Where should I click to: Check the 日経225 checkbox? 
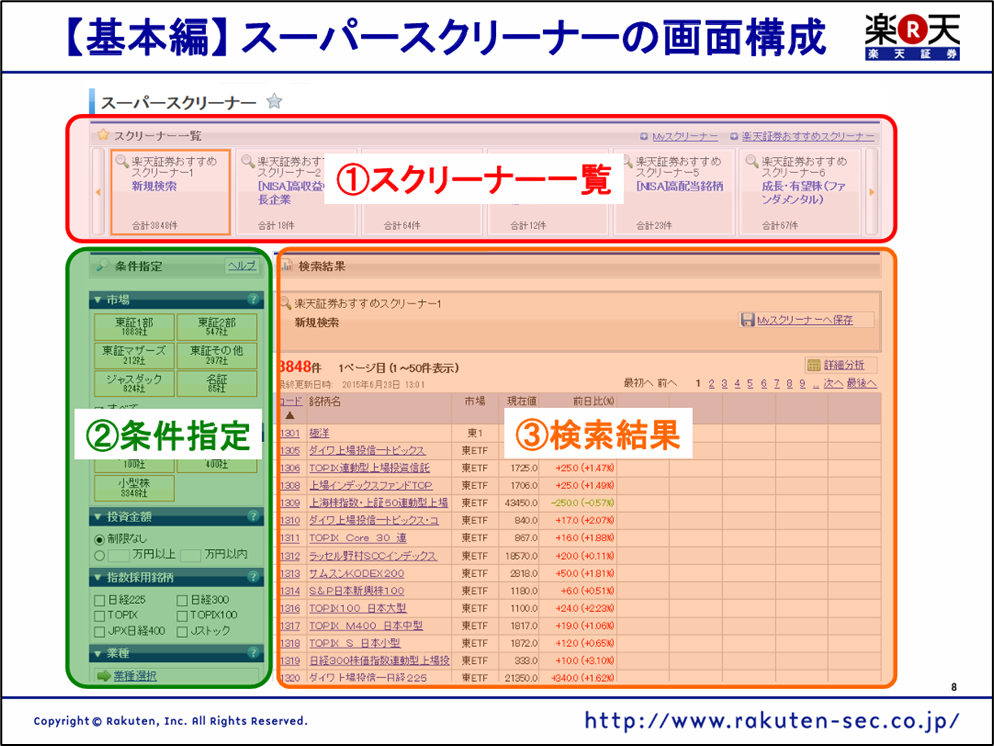pos(99,600)
